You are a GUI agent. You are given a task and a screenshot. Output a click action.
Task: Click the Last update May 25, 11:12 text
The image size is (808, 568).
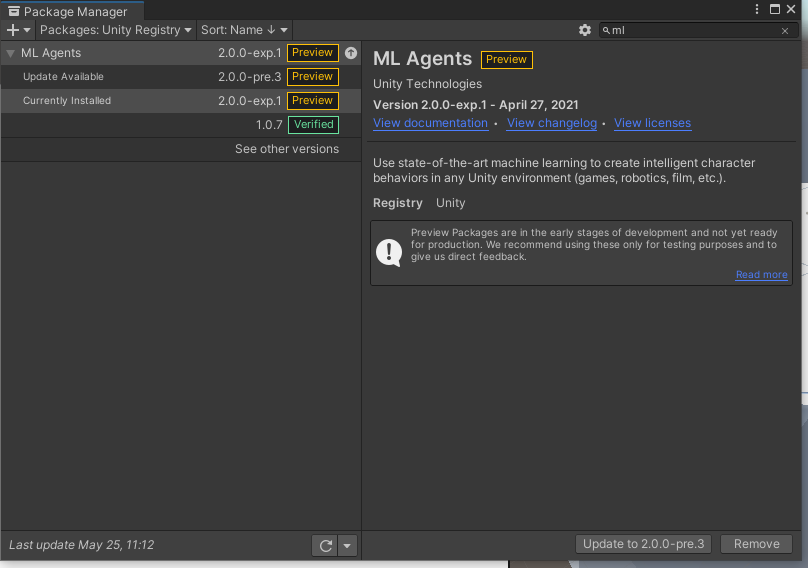[81, 545]
